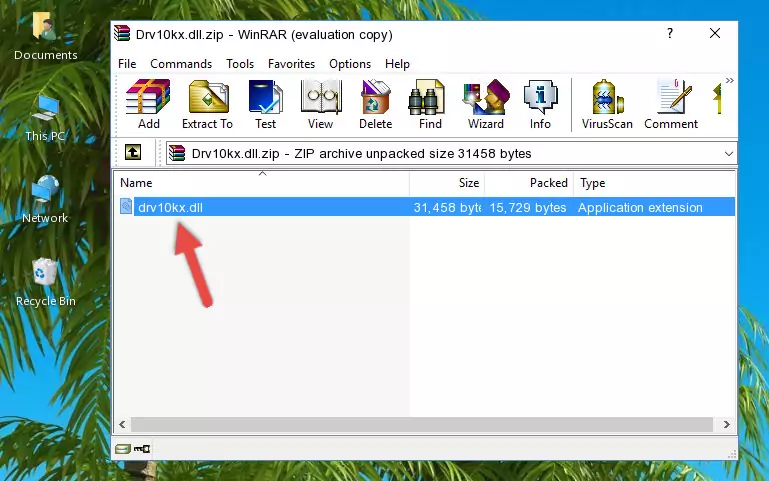Sort by the Size column header

pyautogui.click(x=447, y=183)
